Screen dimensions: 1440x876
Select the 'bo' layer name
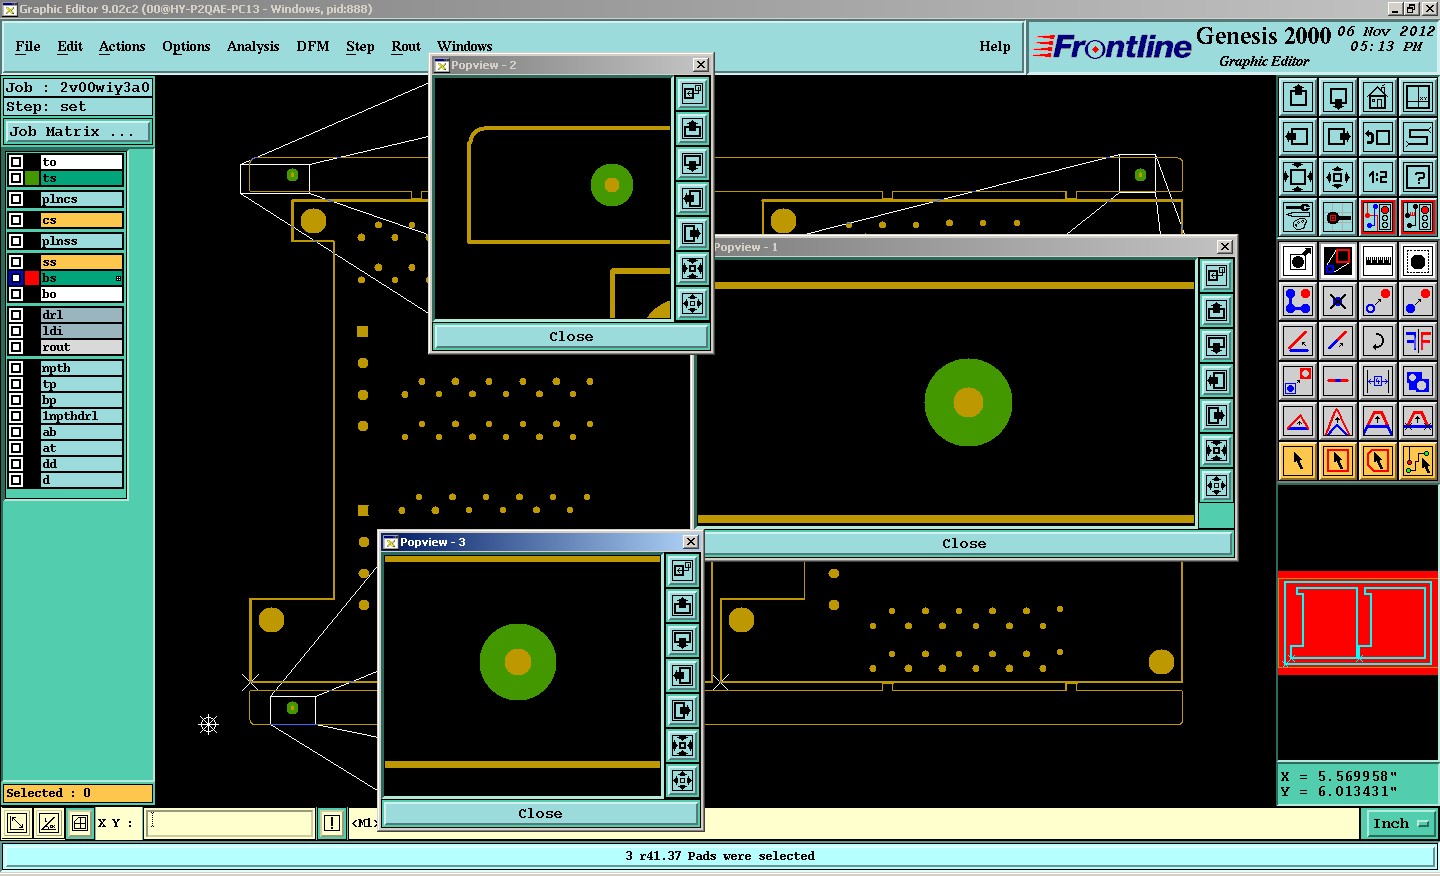81,294
